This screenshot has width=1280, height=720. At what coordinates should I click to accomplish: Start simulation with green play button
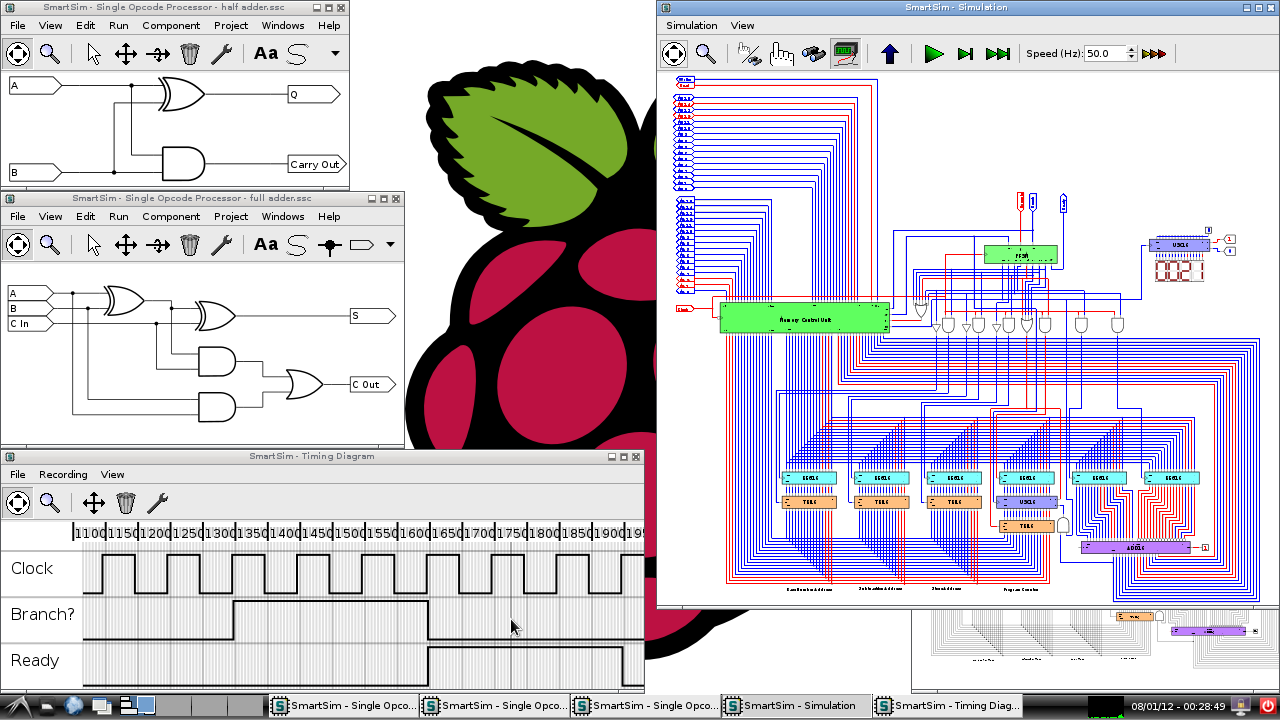934,53
